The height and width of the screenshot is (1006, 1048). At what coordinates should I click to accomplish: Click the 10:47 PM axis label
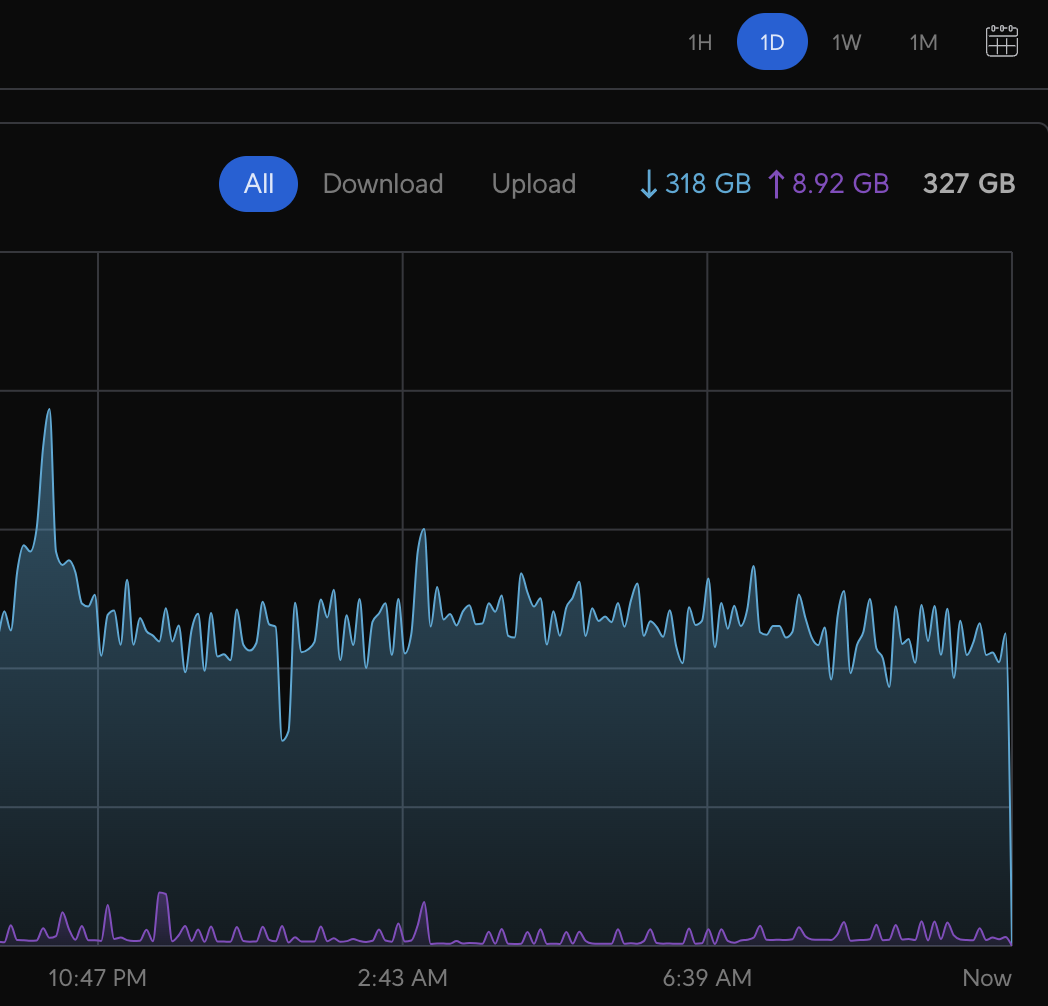(97, 978)
